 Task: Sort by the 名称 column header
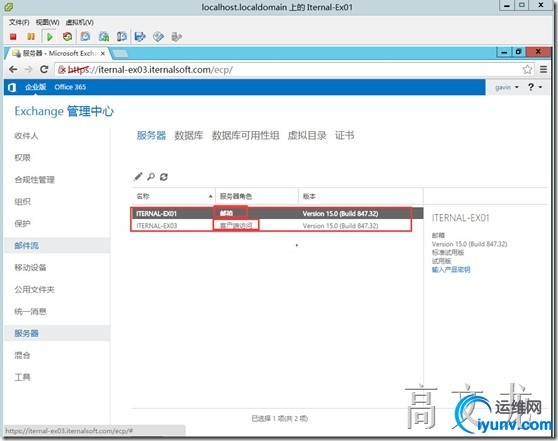click(x=174, y=196)
